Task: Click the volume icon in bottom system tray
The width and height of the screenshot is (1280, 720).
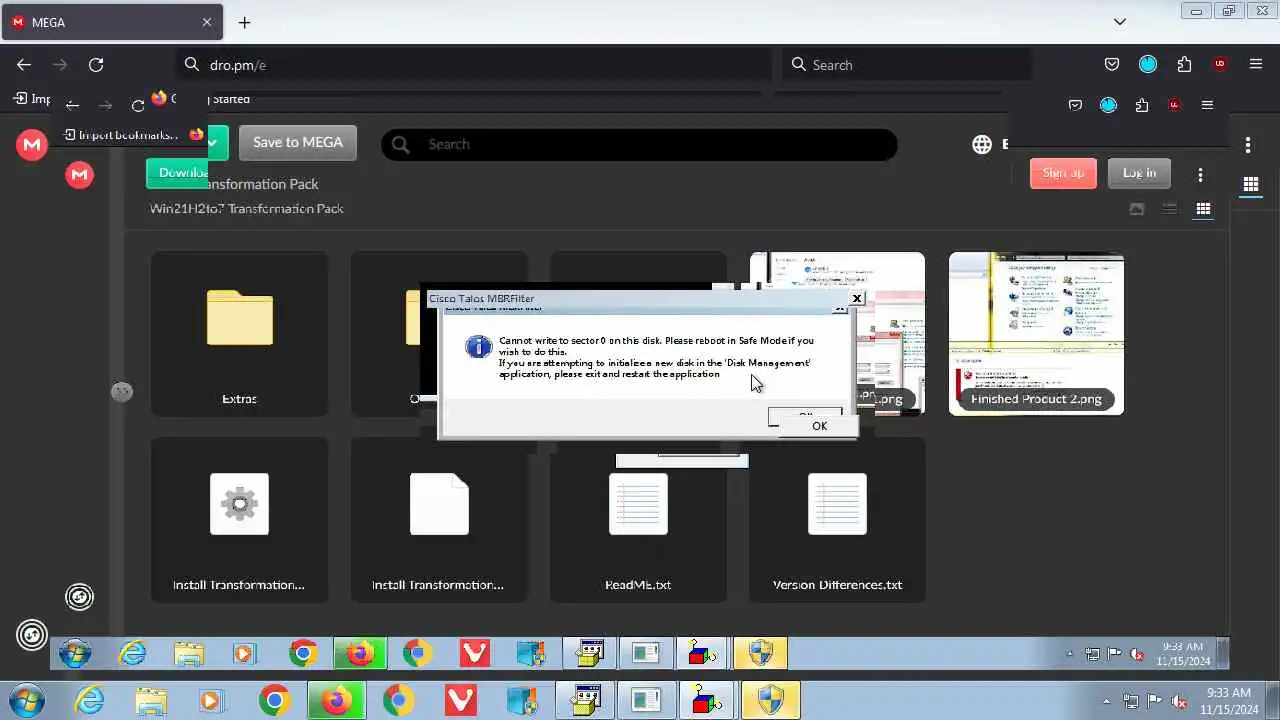Action: tap(1182, 701)
